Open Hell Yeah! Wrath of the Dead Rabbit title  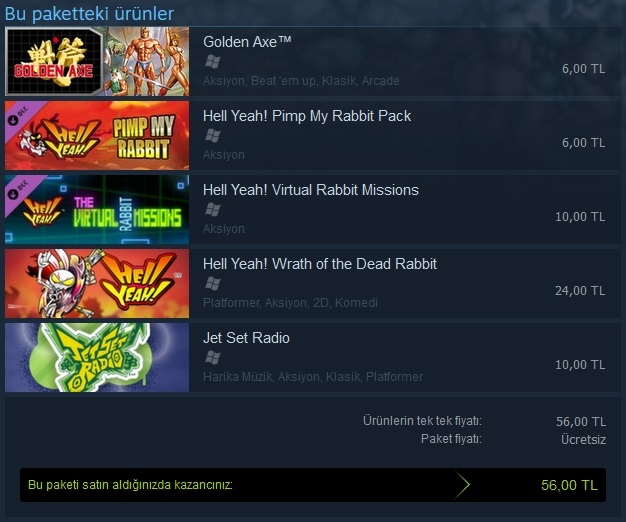tap(320, 264)
